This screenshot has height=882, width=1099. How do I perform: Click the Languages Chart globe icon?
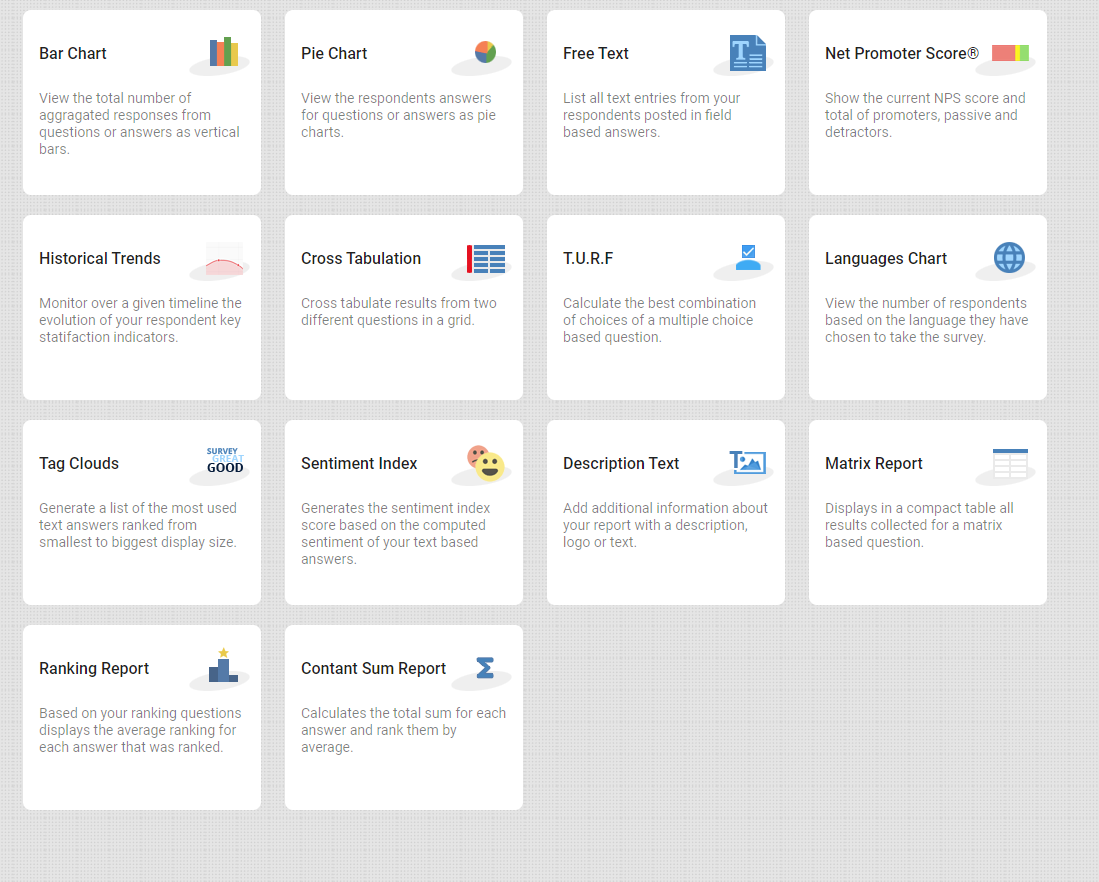point(1009,258)
